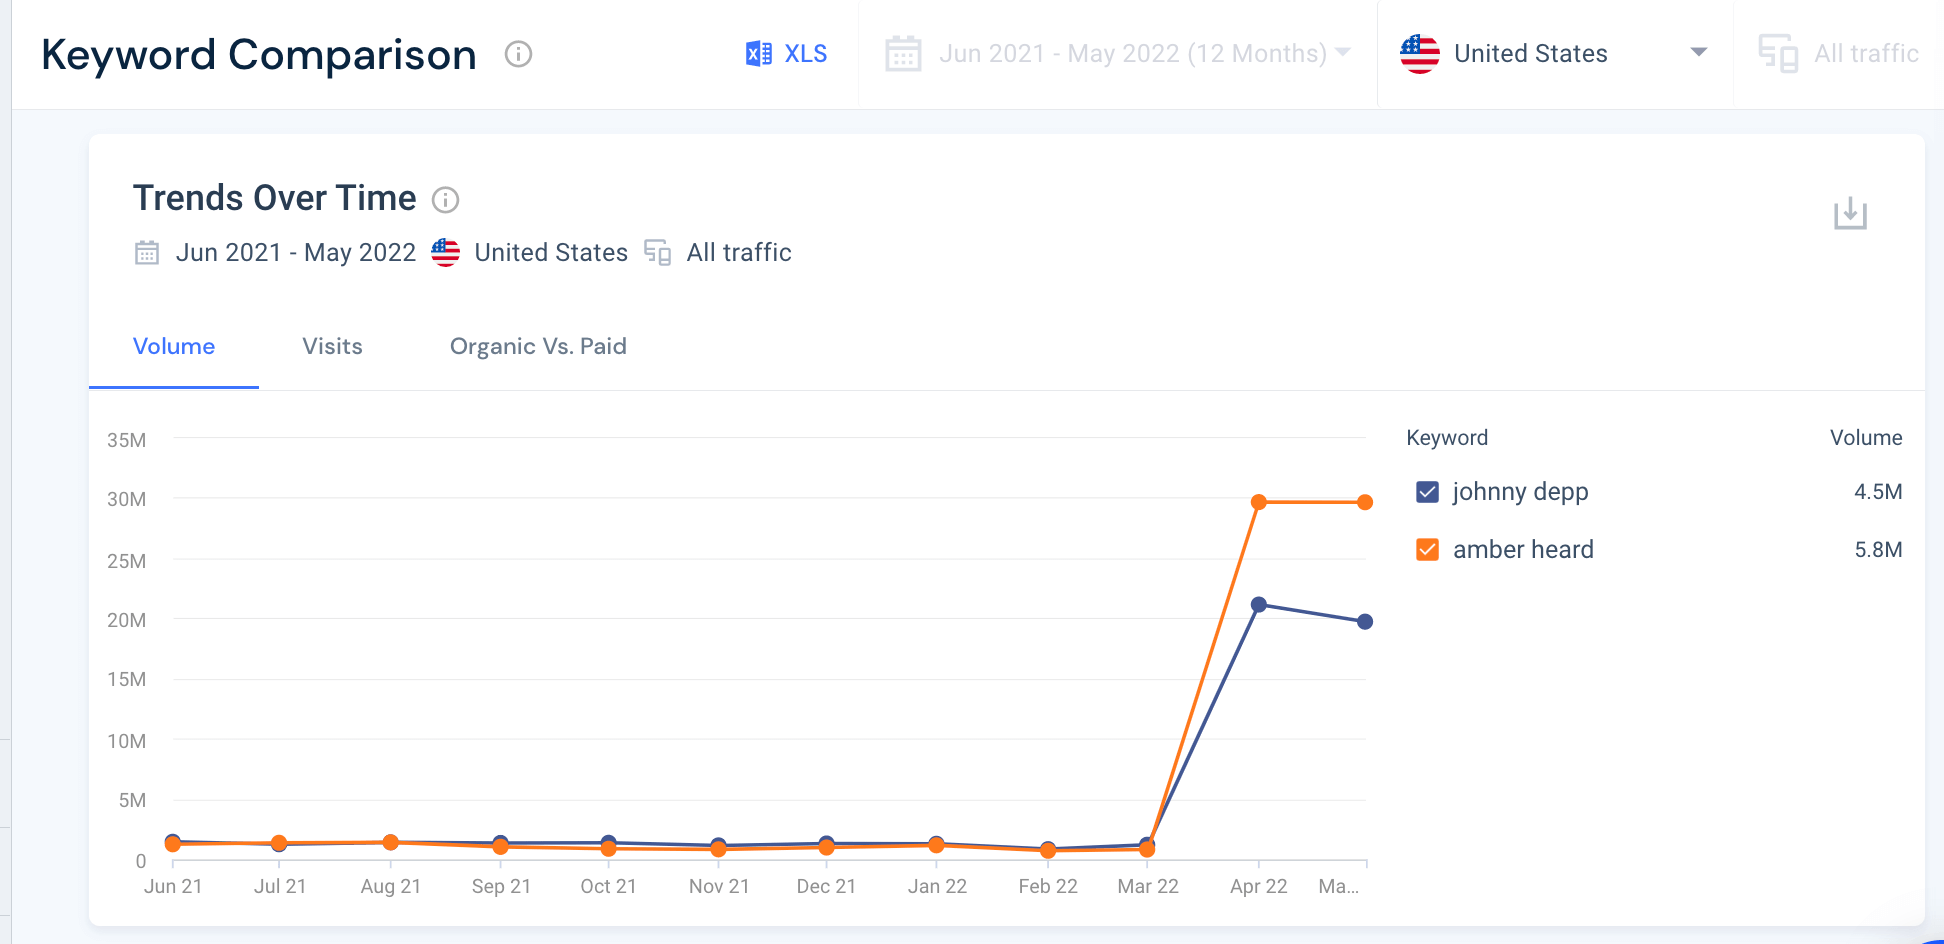Click the United States flag icon

(1419, 53)
